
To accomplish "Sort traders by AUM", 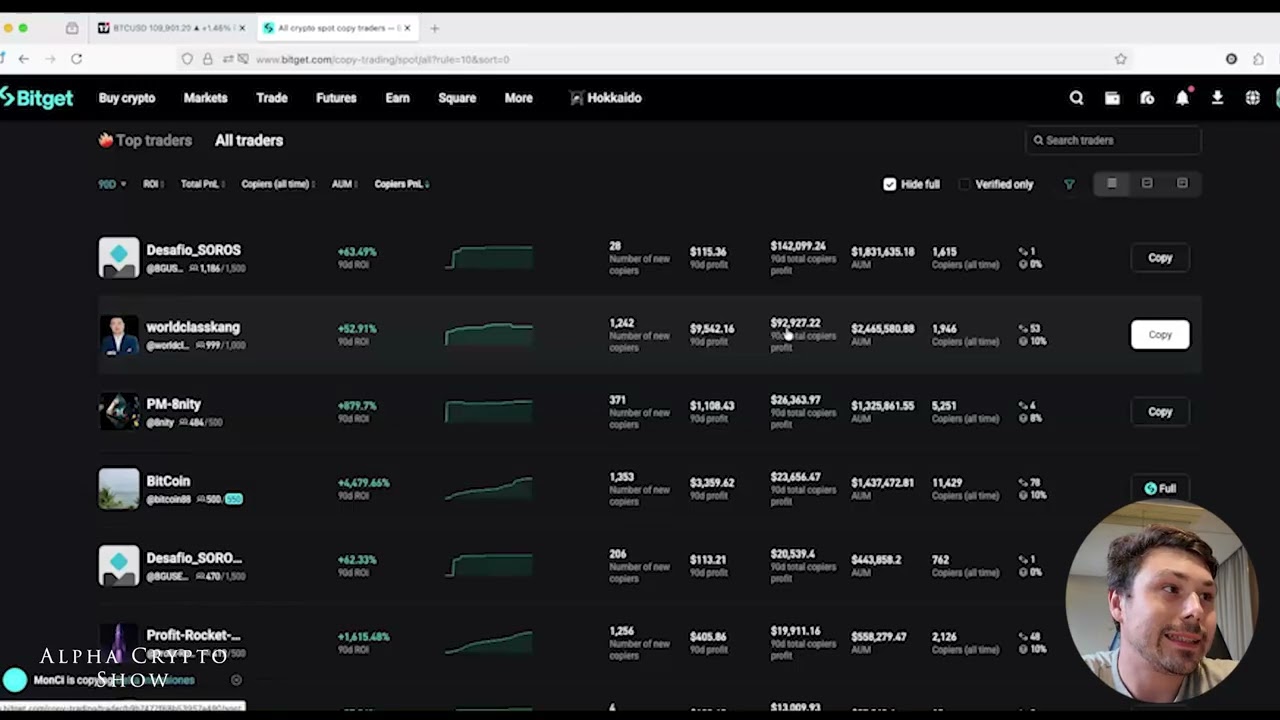I will click(345, 184).
